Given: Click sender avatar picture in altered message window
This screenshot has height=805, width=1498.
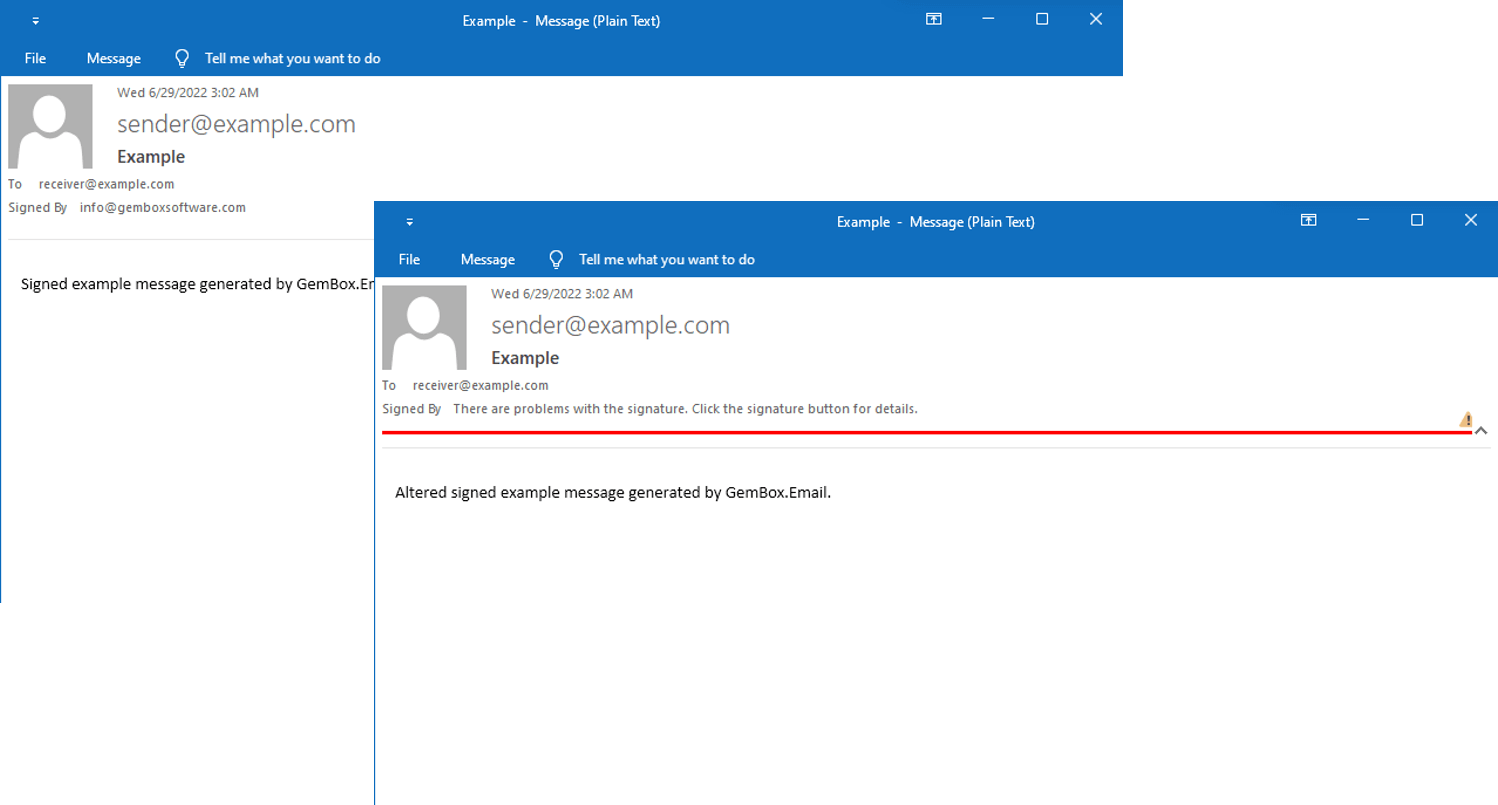Looking at the screenshot, I should coord(424,327).
